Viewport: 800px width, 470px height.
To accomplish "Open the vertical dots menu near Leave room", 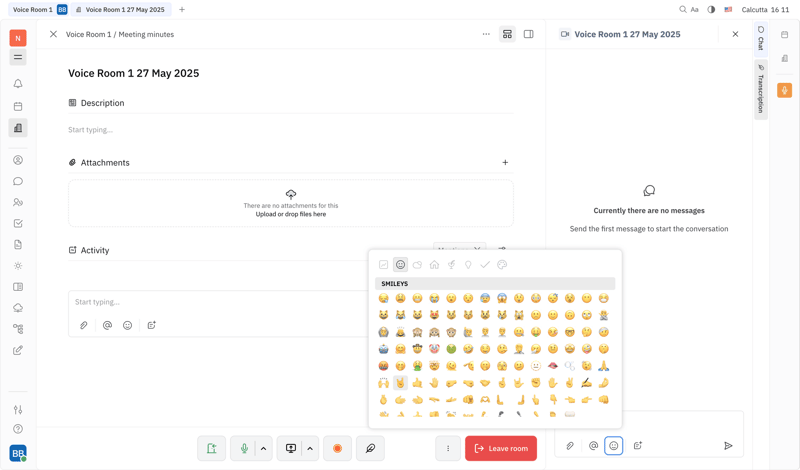I will click(x=448, y=449).
